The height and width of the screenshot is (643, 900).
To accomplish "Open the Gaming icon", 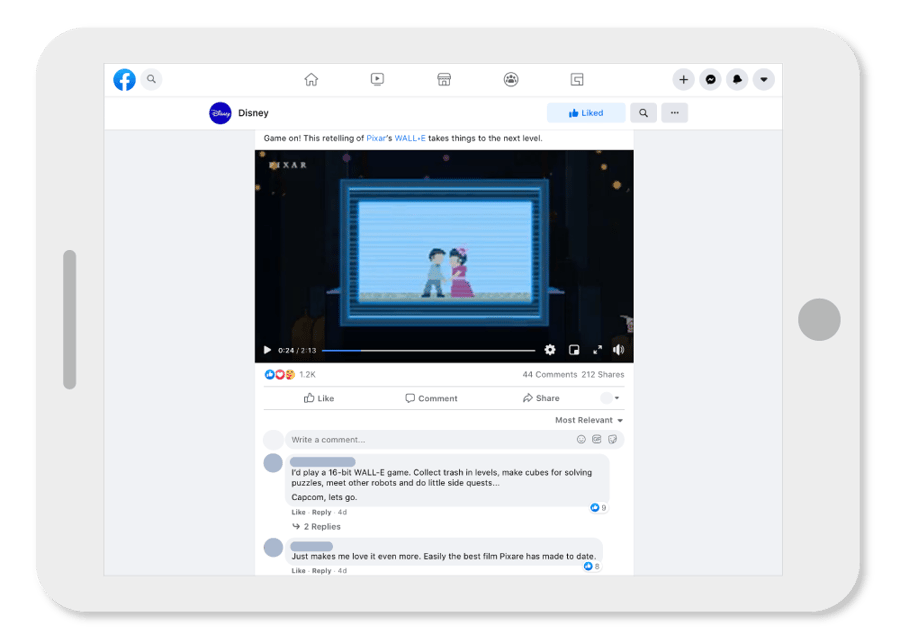I will (576, 79).
